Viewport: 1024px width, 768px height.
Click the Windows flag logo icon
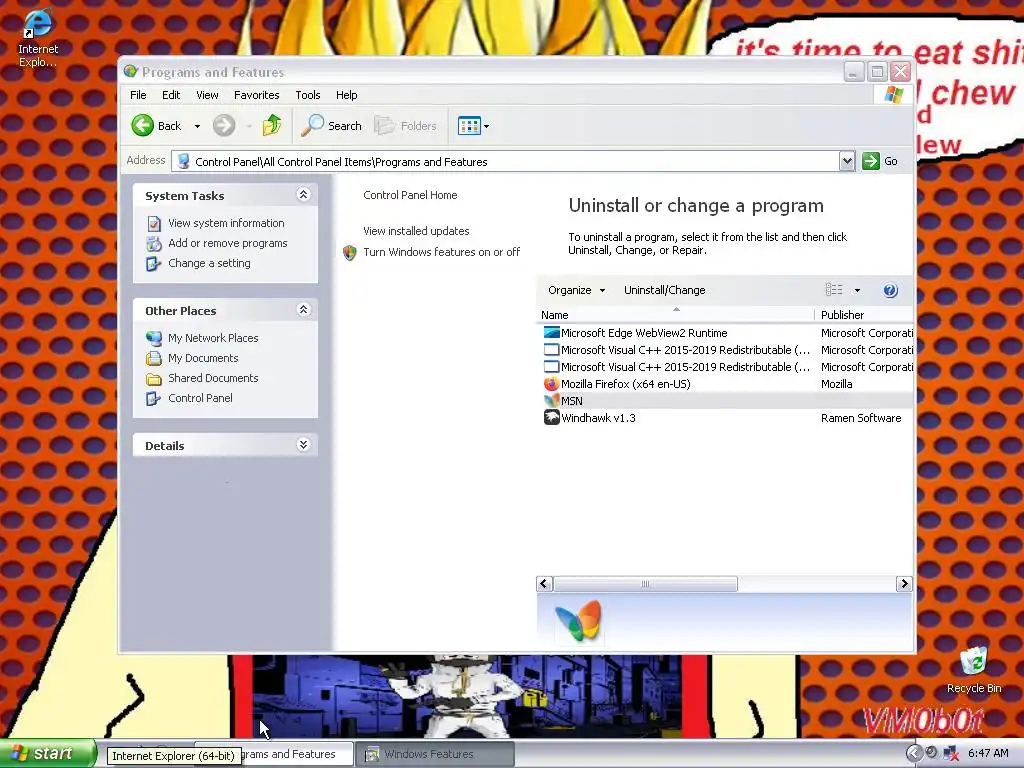tap(894, 95)
